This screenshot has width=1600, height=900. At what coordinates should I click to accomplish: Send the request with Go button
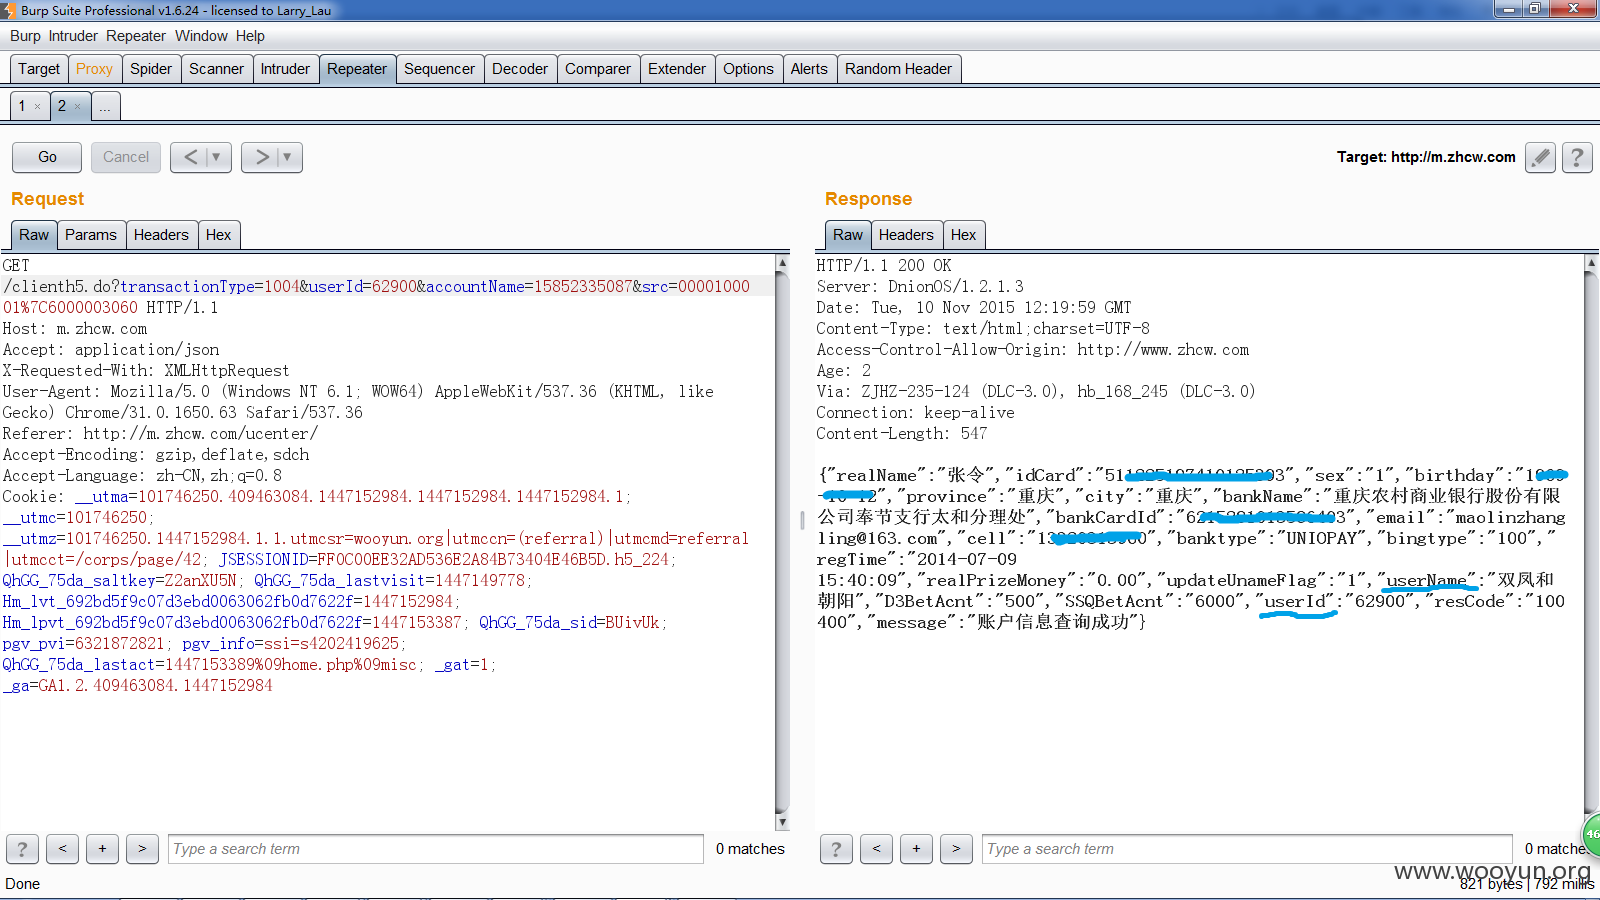[x=47, y=157]
